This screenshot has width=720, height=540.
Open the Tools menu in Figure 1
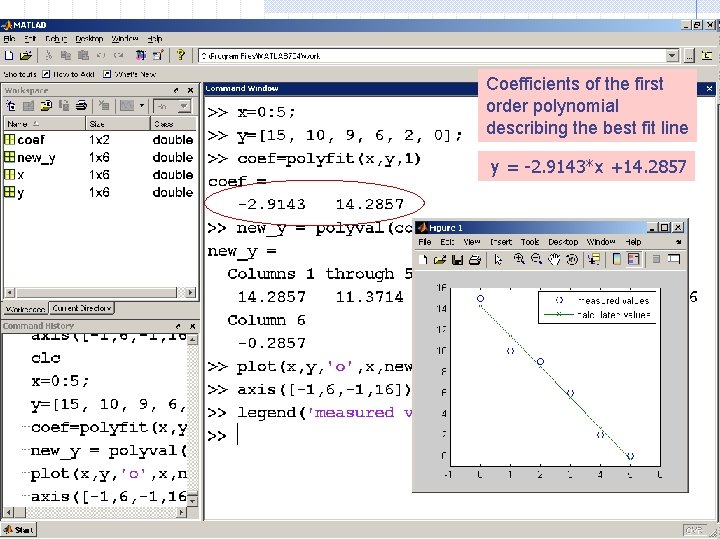(x=530, y=242)
